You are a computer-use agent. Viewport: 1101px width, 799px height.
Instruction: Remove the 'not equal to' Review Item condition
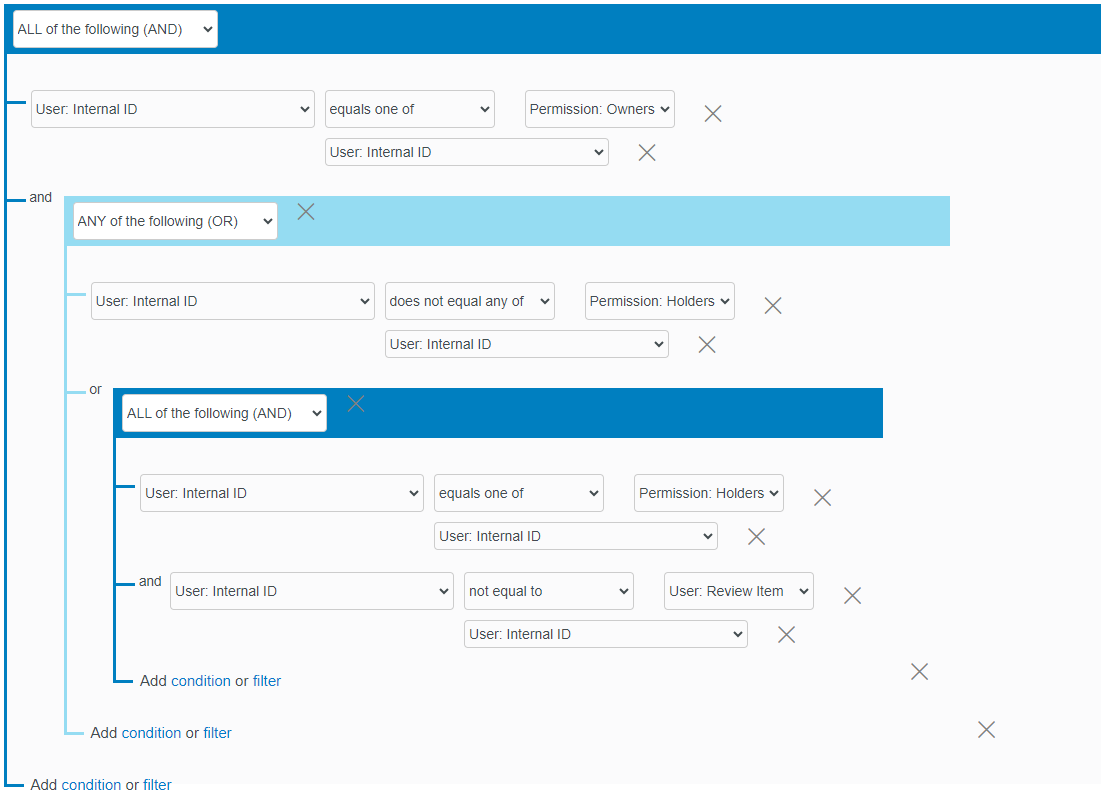(852, 595)
